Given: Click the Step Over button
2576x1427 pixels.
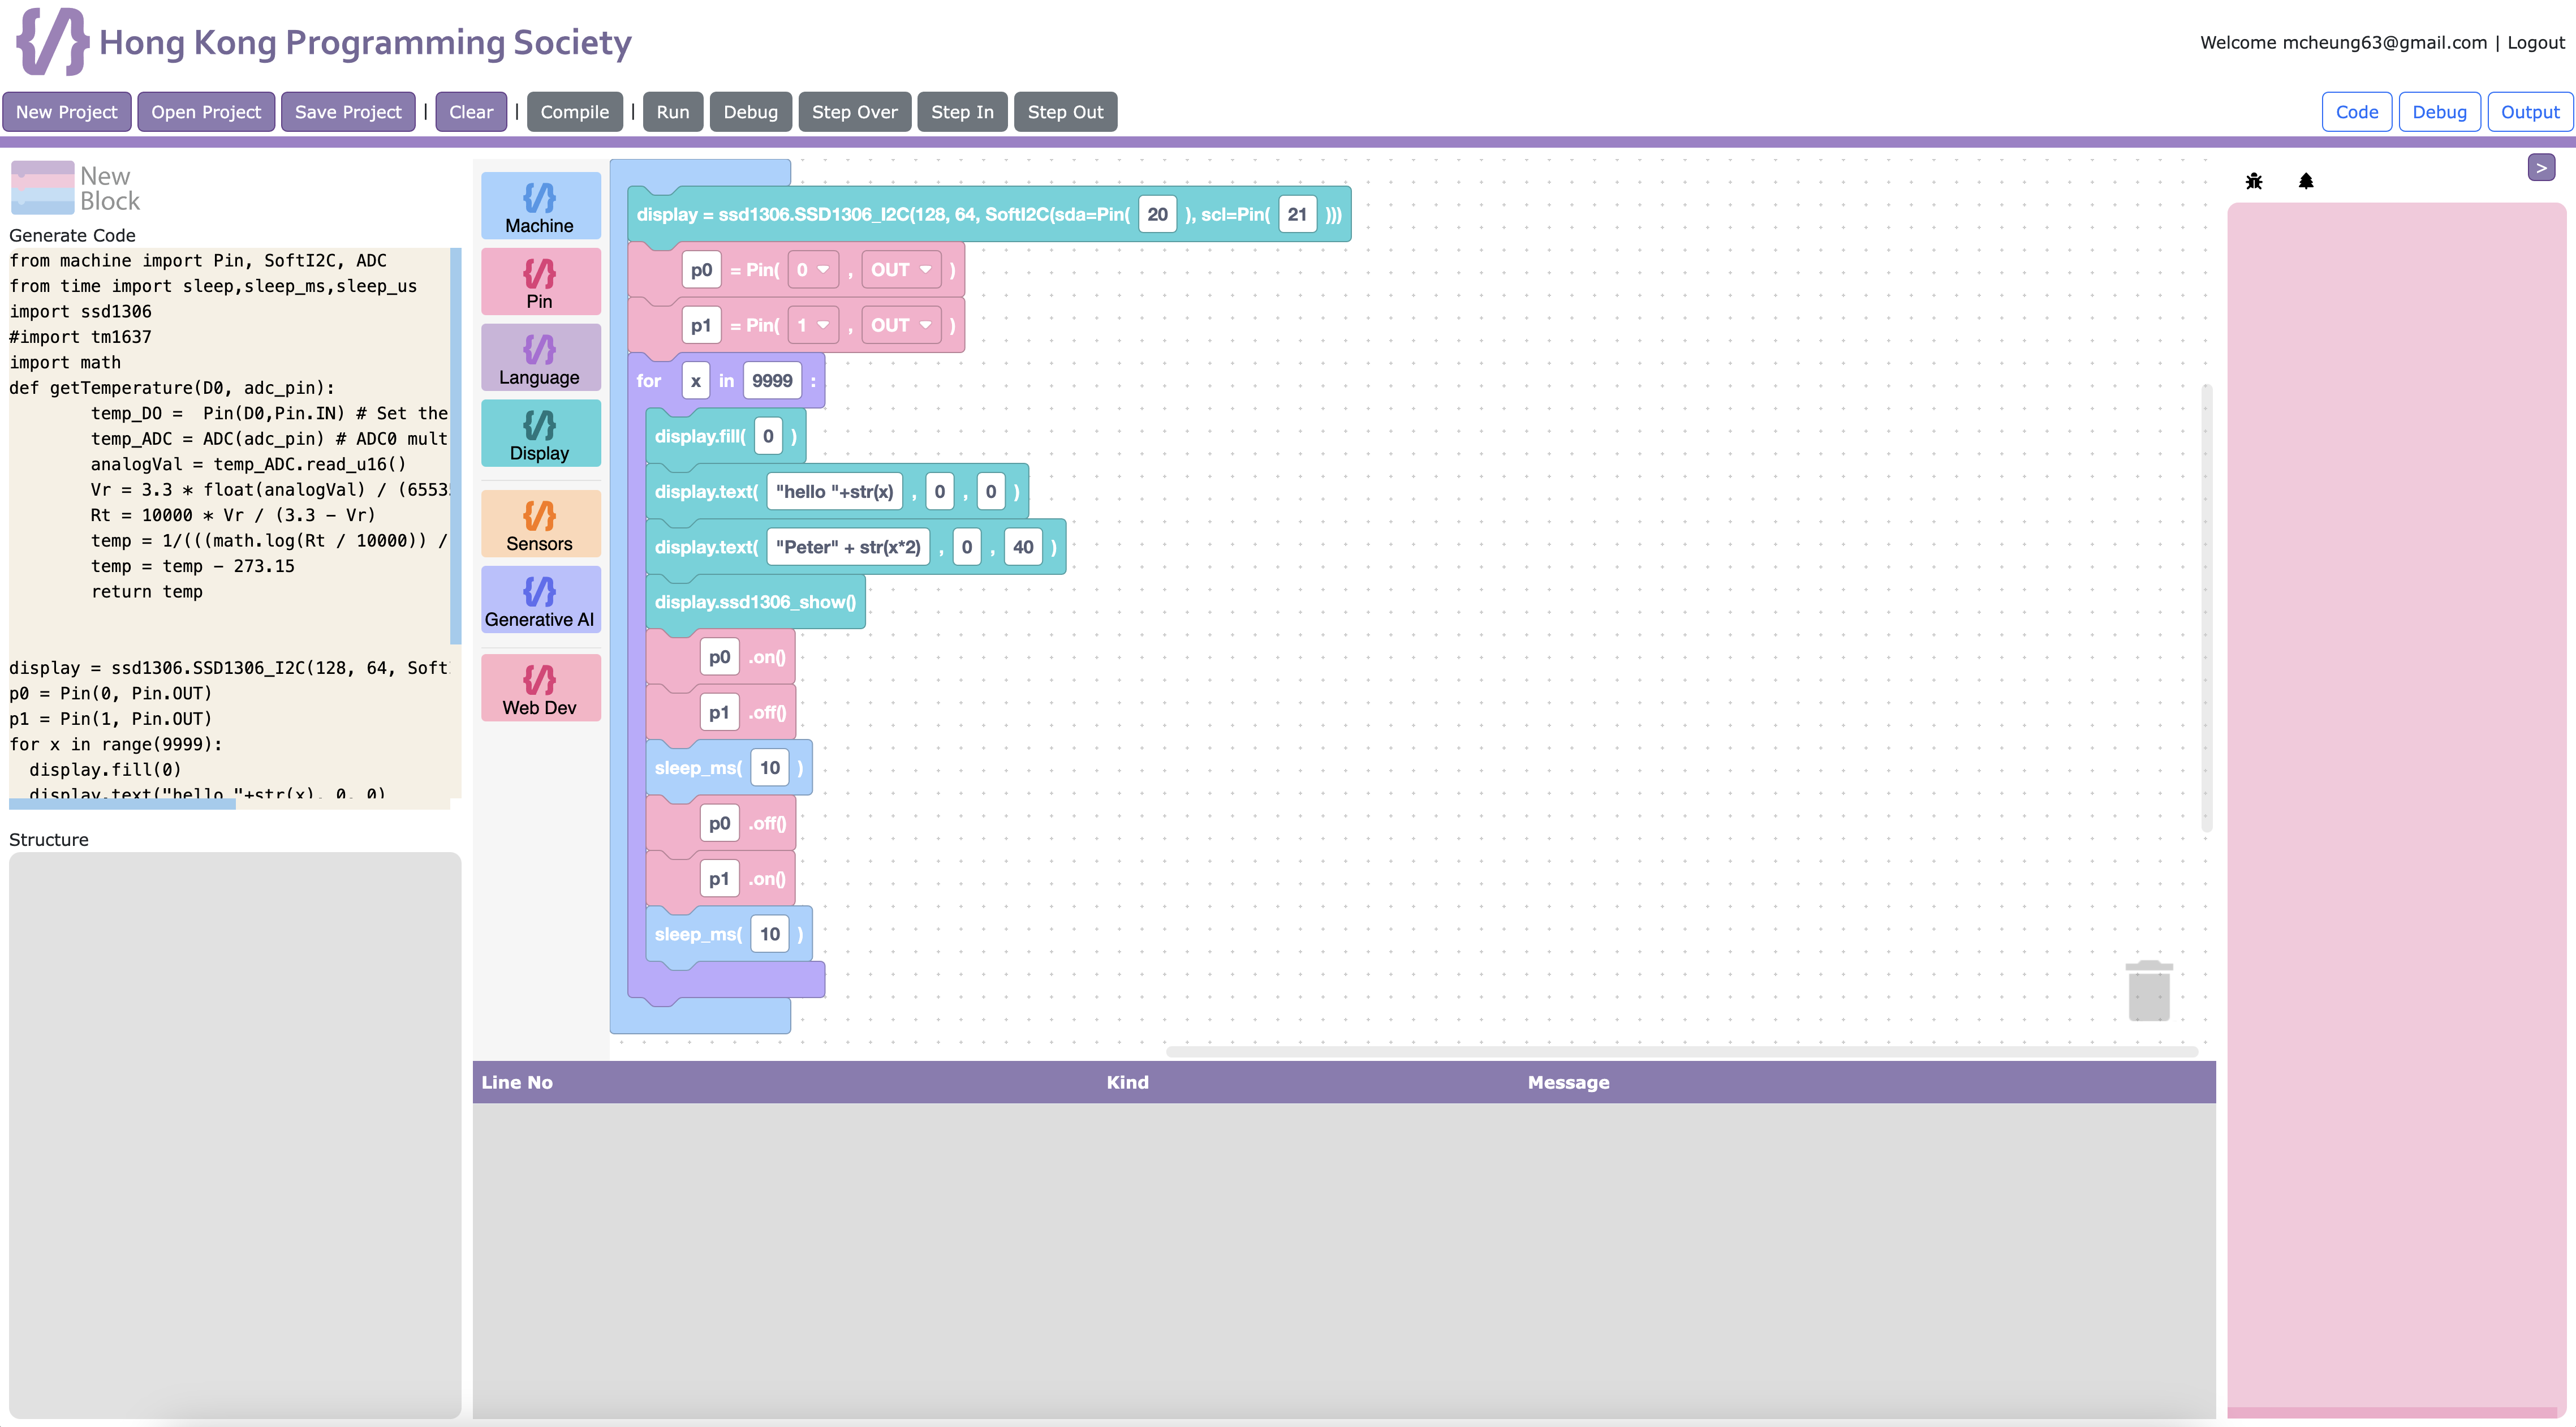Looking at the screenshot, I should [x=855, y=112].
